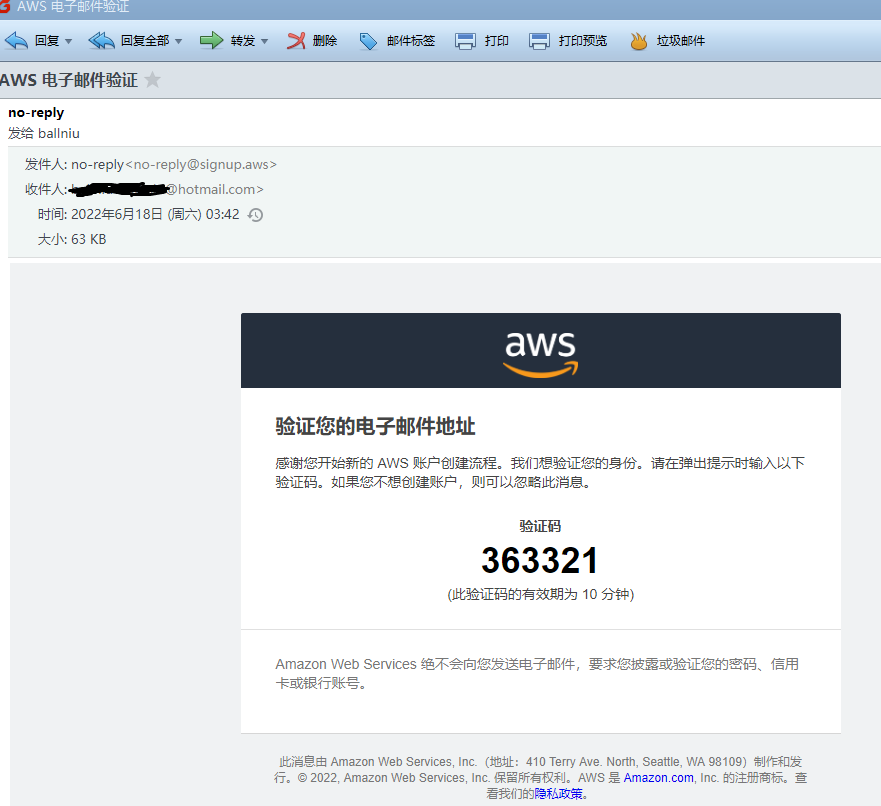
Task: Click sender name no-reply in header
Action: [x=36, y=113]
